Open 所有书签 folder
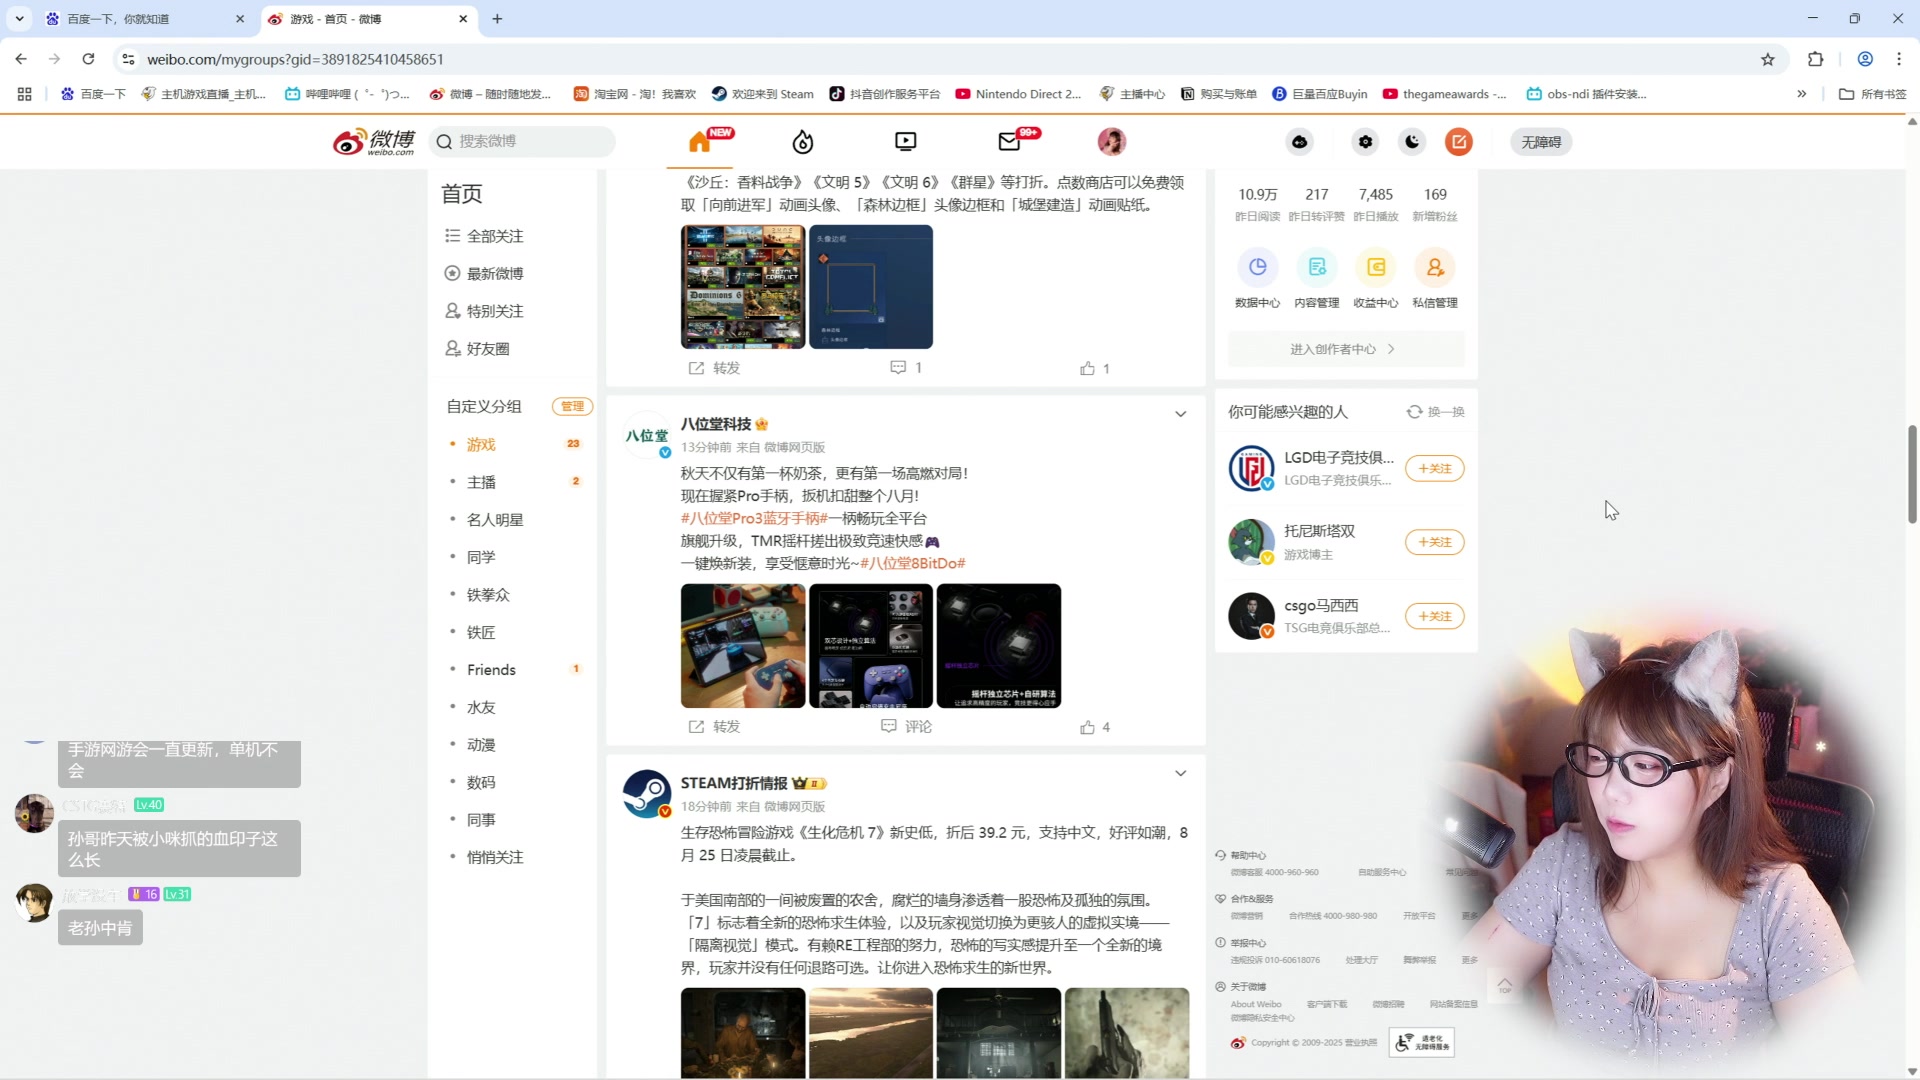Viewport: 1920px width, 1080px height. click(x=1873, y=94)
